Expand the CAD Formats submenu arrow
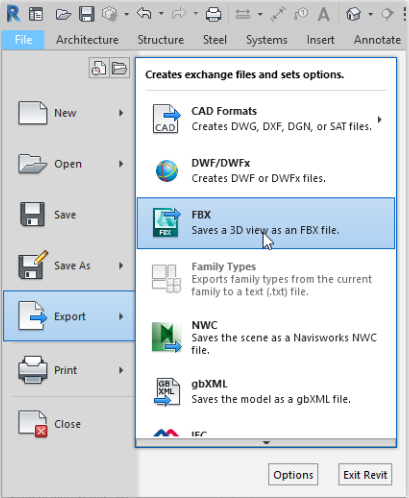The width and height of the screenshot is (409, 498). [x=380, y=119]
